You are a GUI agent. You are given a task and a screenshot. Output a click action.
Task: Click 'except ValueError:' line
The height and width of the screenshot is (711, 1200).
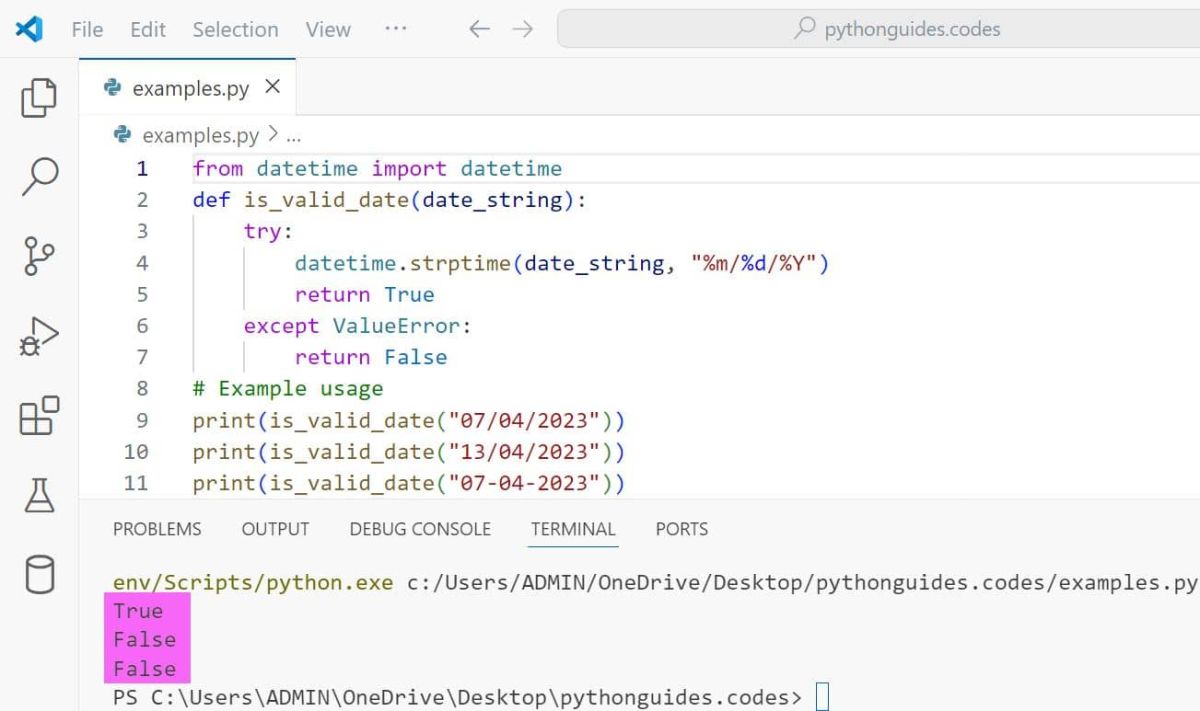357,325
